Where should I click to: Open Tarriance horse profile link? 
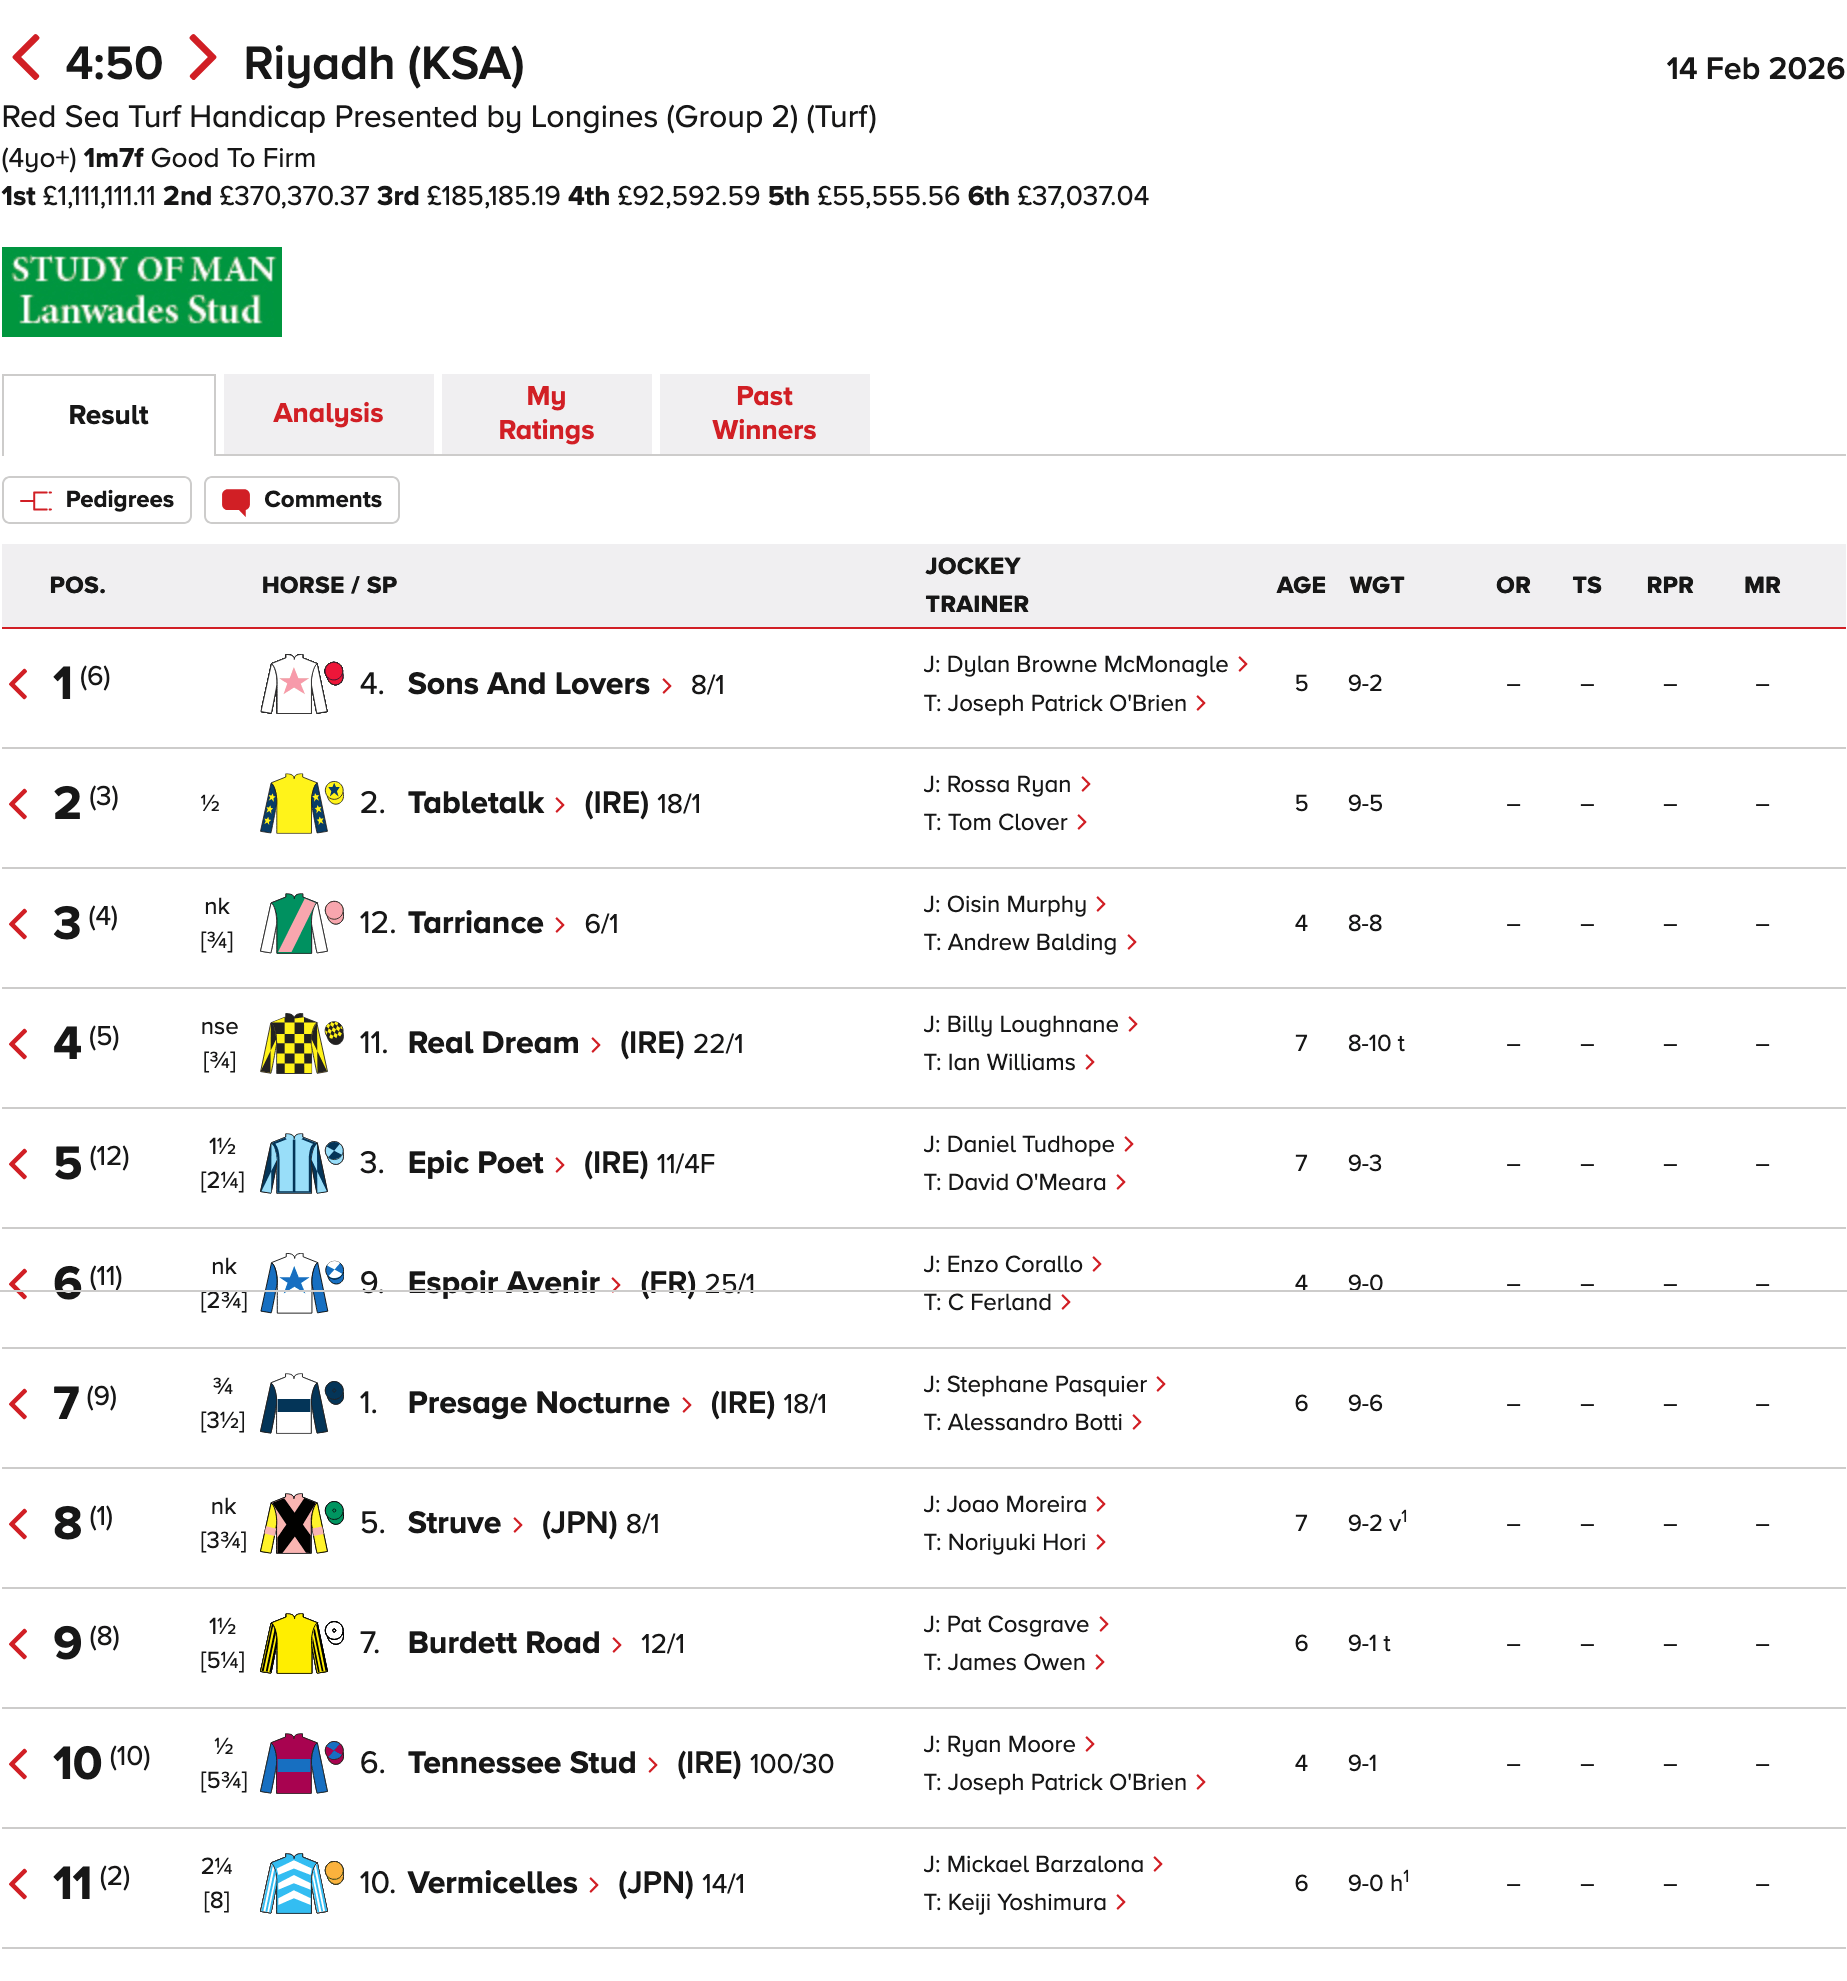coord(475,923)
